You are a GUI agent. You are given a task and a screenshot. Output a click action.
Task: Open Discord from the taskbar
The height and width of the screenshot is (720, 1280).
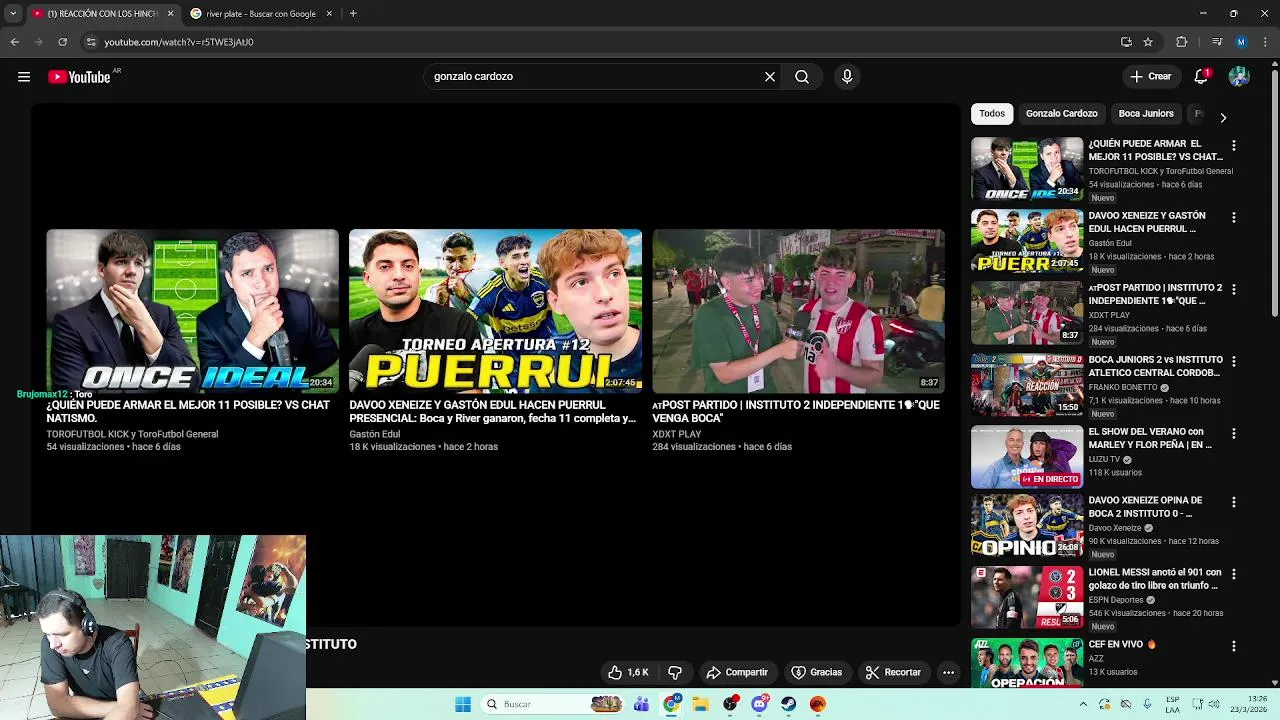[x=760, y=704]
